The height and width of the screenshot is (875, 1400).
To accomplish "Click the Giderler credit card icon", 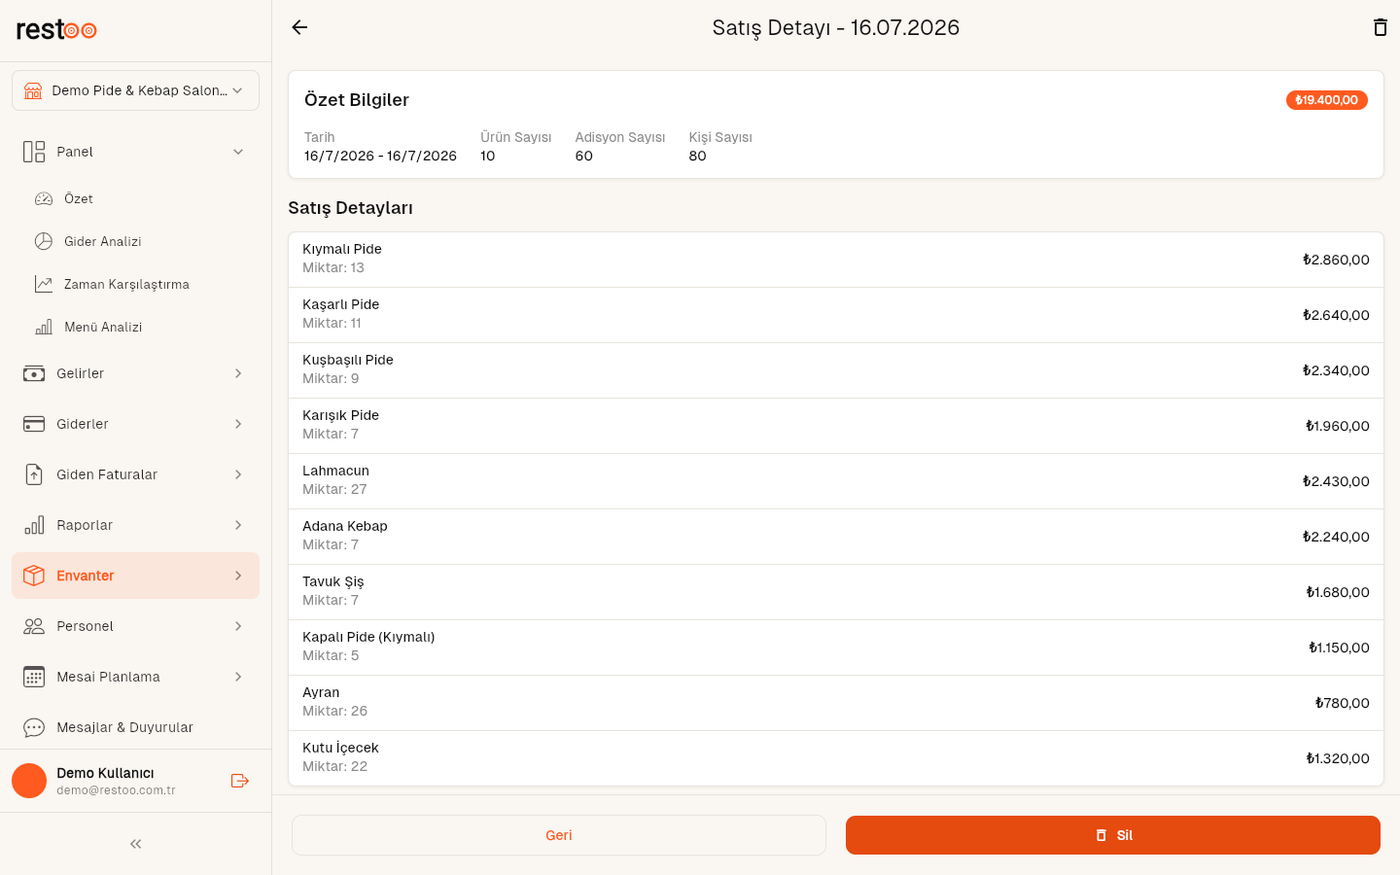I will pyautogui.click(x=34, y=424).
